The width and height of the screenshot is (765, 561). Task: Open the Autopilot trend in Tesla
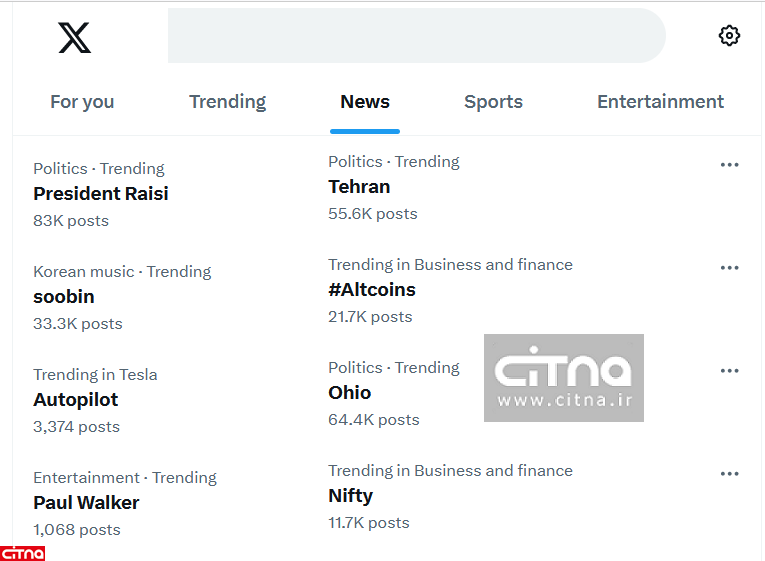76,400
